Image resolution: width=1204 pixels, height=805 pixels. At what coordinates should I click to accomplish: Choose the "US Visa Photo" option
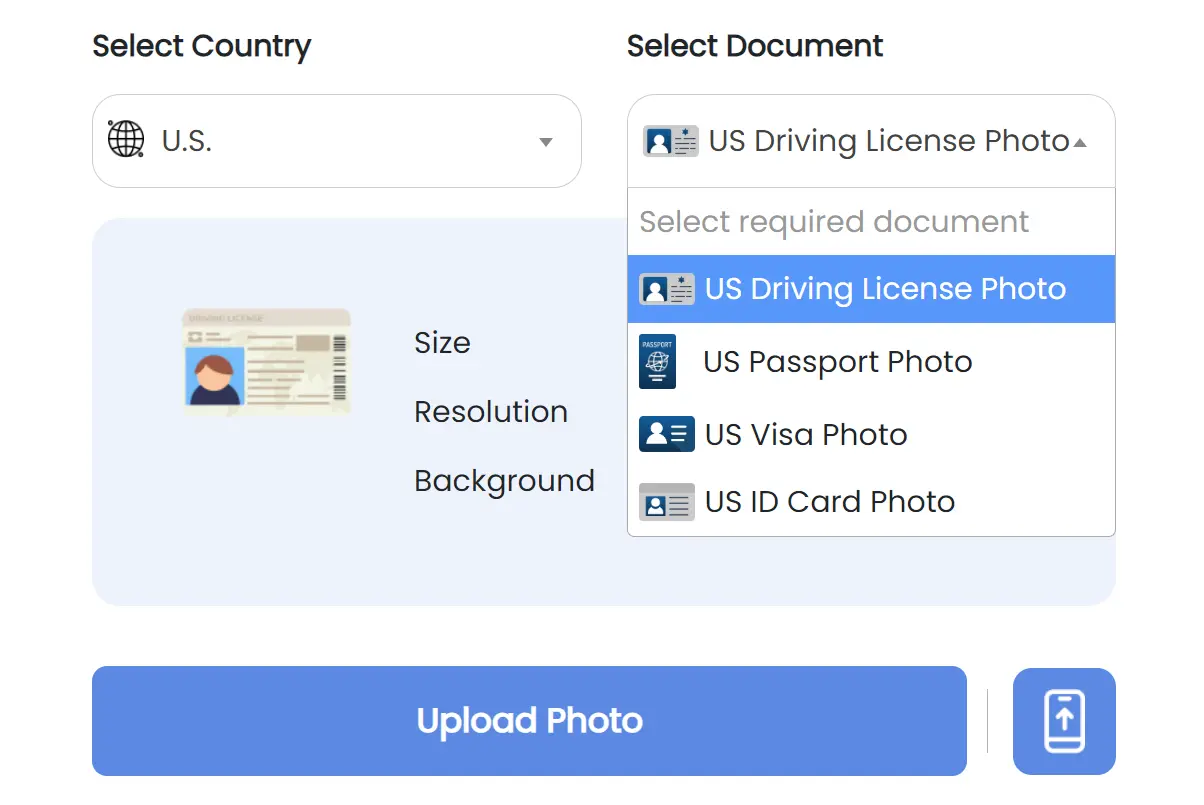click(806, 434)
